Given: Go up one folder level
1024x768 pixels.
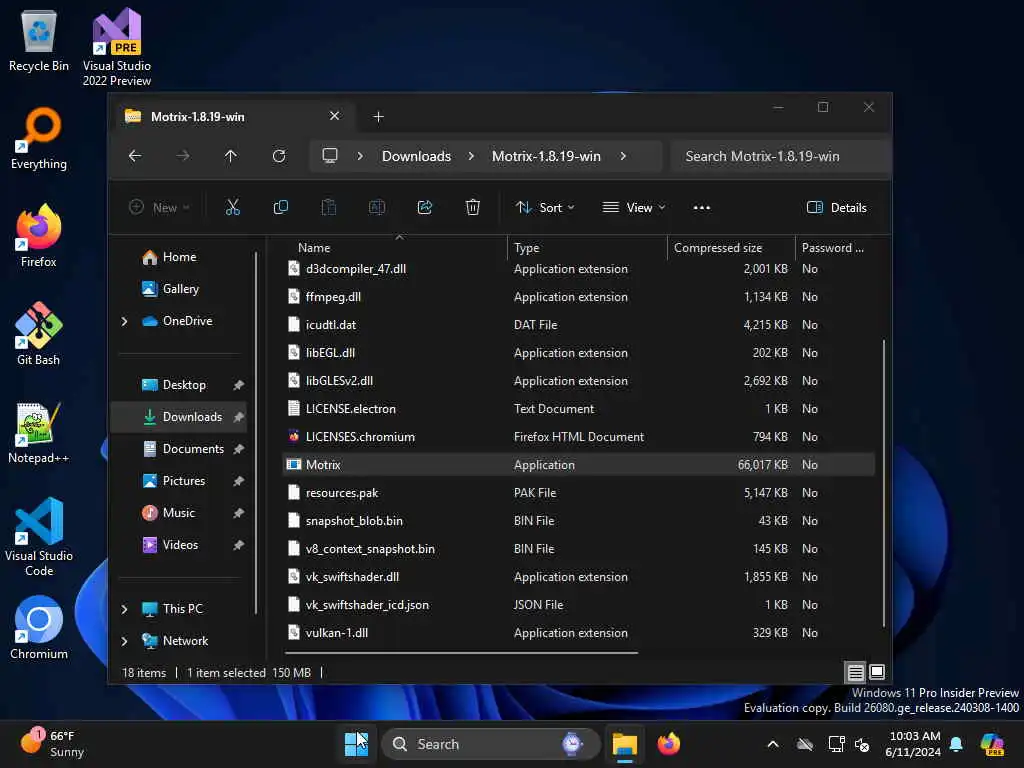Looking at the screenshot, I should tap(231, 156).
